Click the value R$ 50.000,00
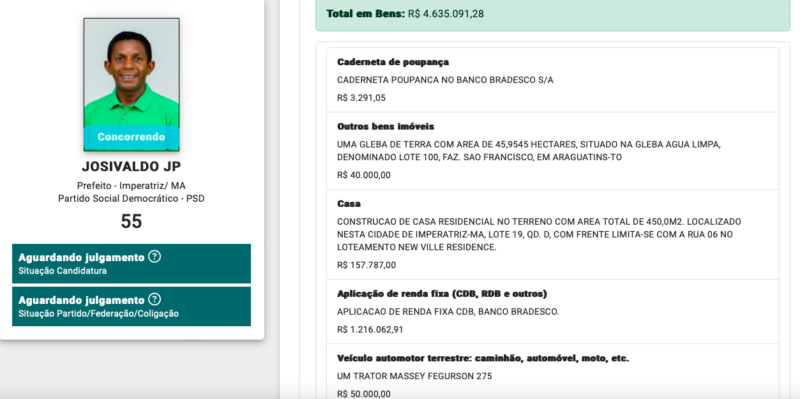 tap(364, 394)
